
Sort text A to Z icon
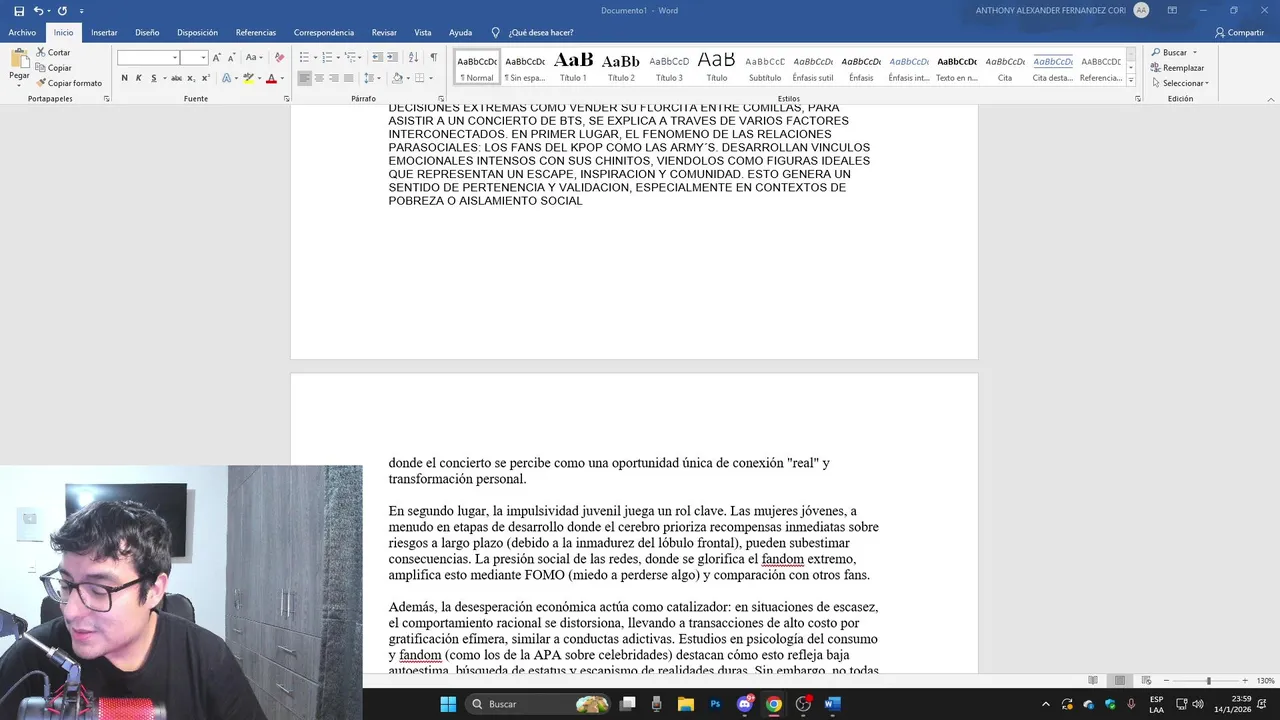tap(413, 57)
